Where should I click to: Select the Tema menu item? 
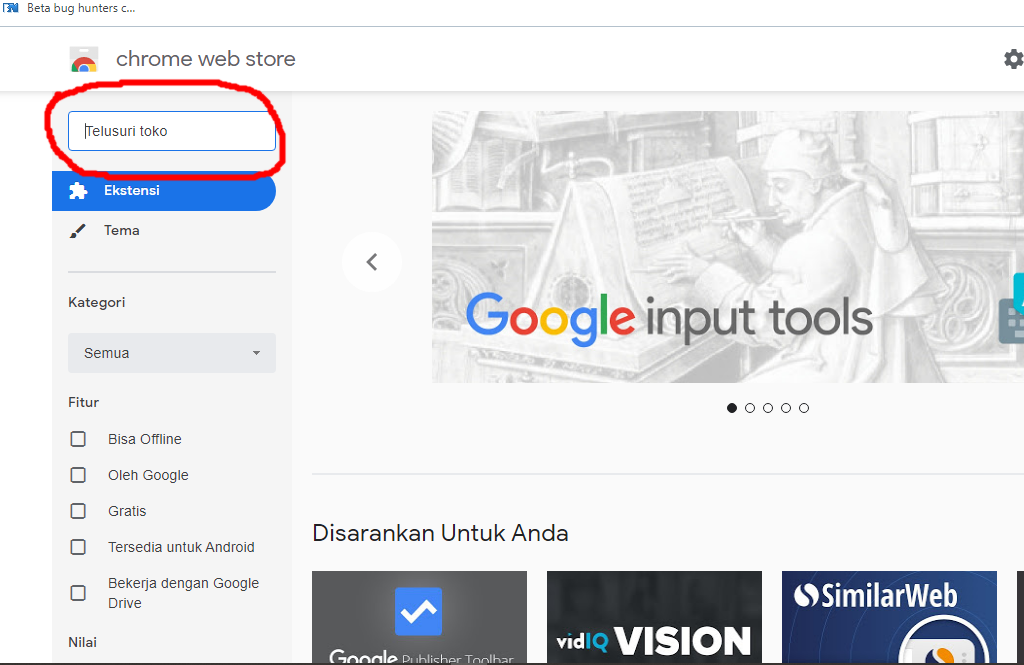(164, 231)
